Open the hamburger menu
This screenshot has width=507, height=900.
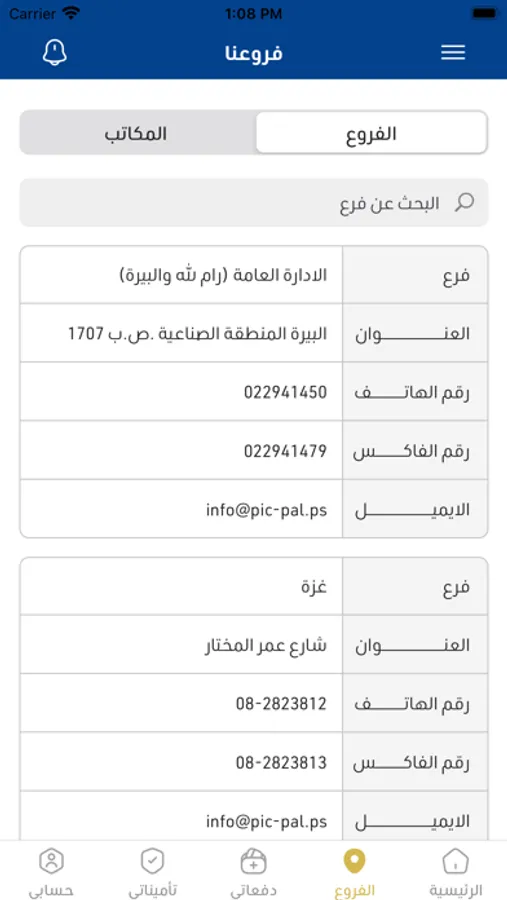(x=453, y=53)
